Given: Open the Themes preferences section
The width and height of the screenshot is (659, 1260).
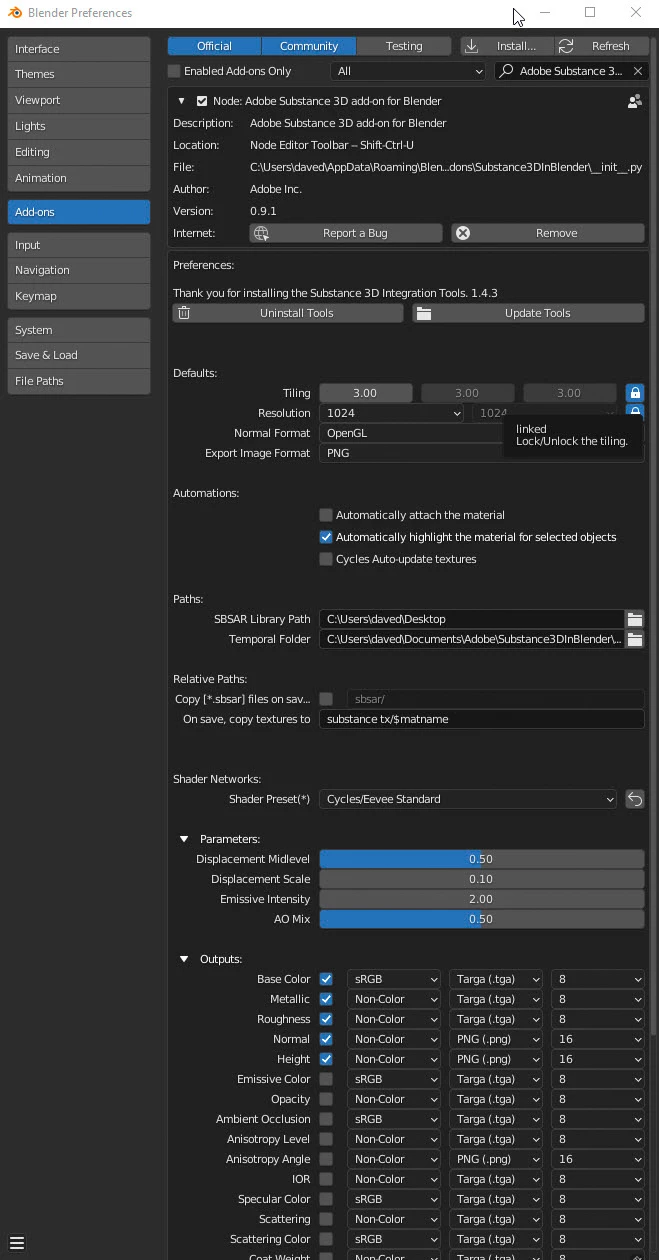Looking at the screenshot, I should [x=79, y=74].
